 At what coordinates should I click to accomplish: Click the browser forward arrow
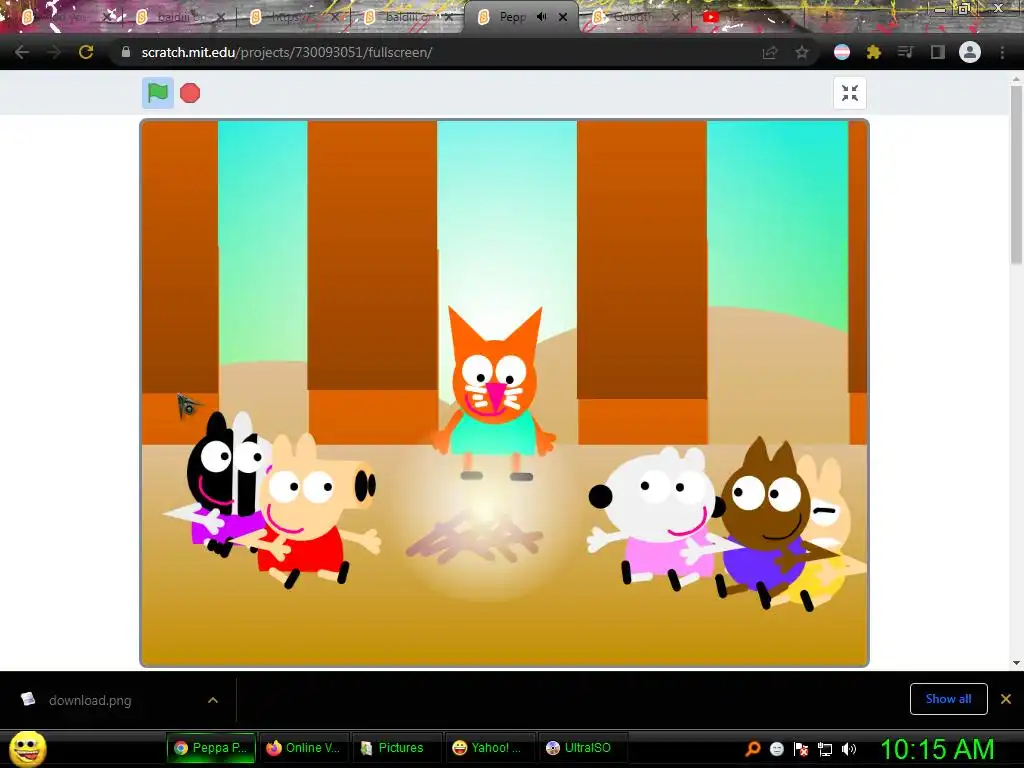54,52
